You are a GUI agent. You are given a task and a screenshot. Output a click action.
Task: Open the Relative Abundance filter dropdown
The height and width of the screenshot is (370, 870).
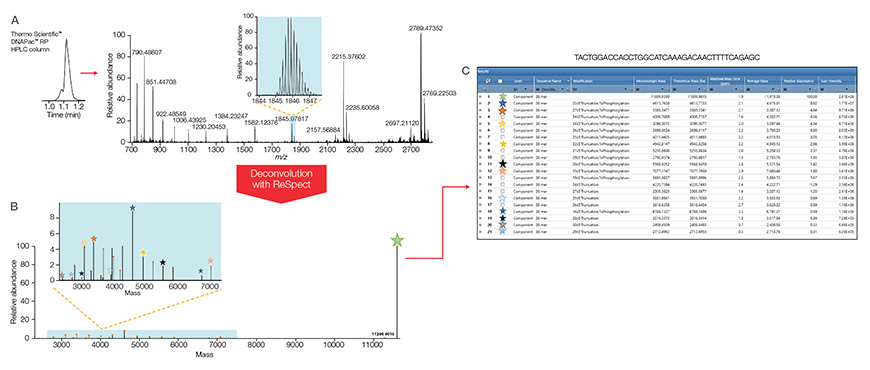tap(810, 89)
